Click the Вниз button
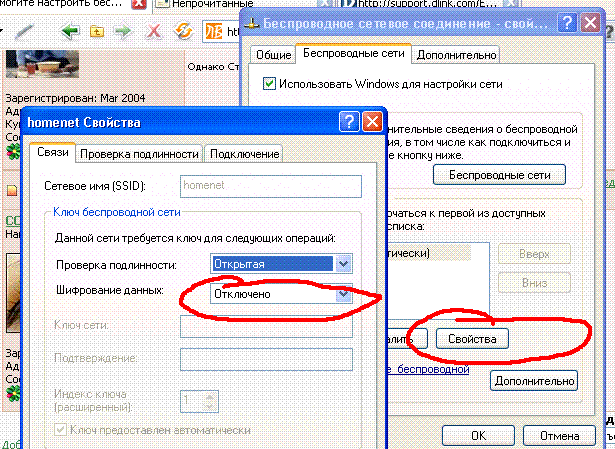 tap(534, 283)
